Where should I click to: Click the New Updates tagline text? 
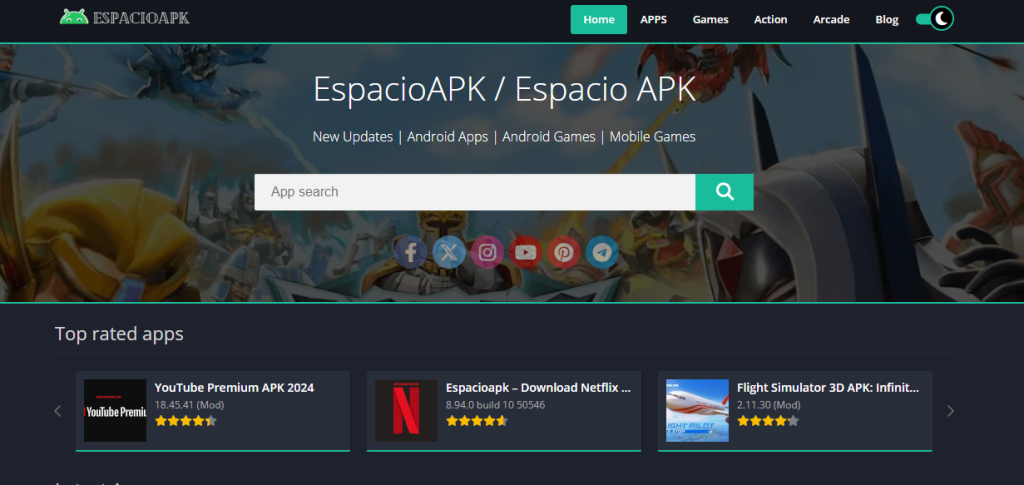[x=353, y=136]
